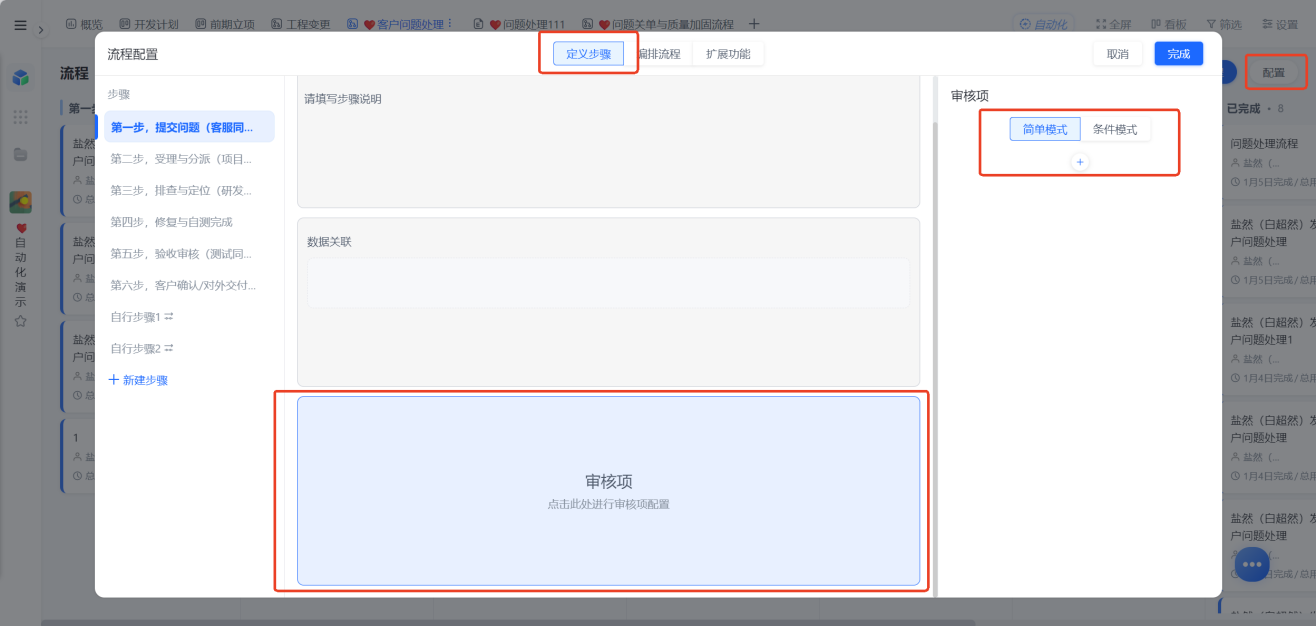The height and width of the screenshot is (626, 1316).
Task: Select 自行步骤2 in step list
Action: click(189, 348)
